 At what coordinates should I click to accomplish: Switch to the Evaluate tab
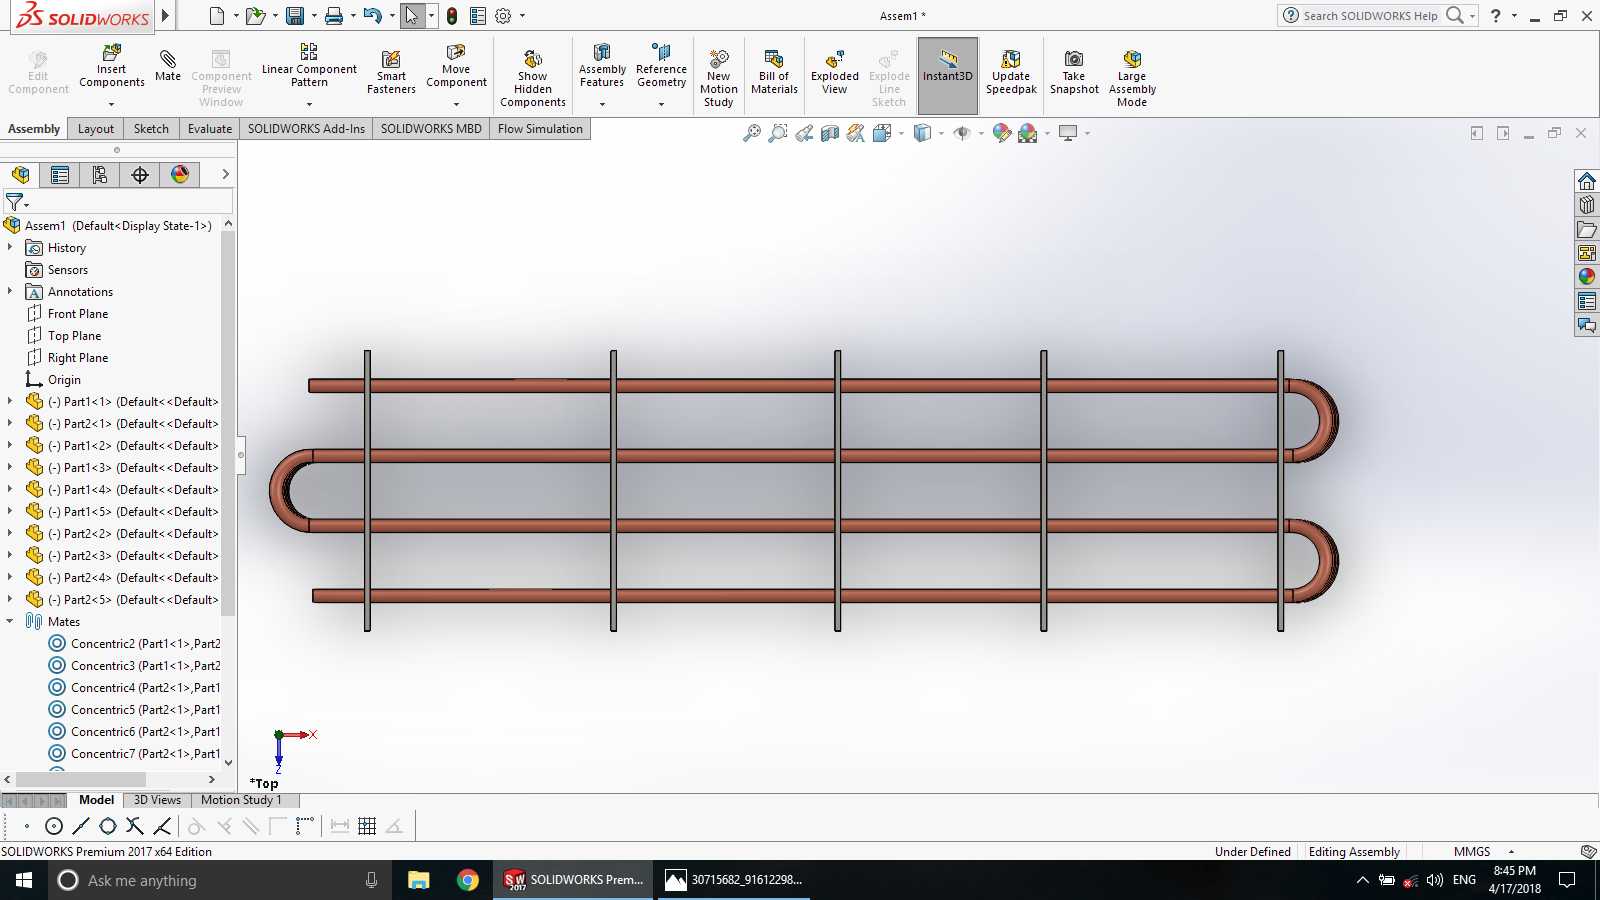210,129
